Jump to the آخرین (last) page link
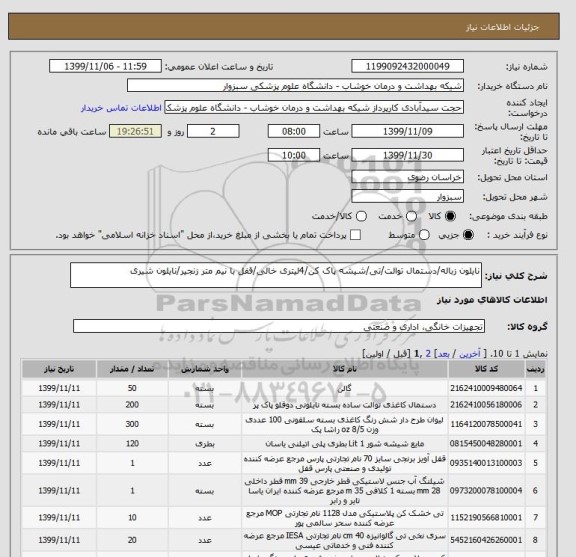Viewport: 576px width, 557px height. tap(470, 353)
